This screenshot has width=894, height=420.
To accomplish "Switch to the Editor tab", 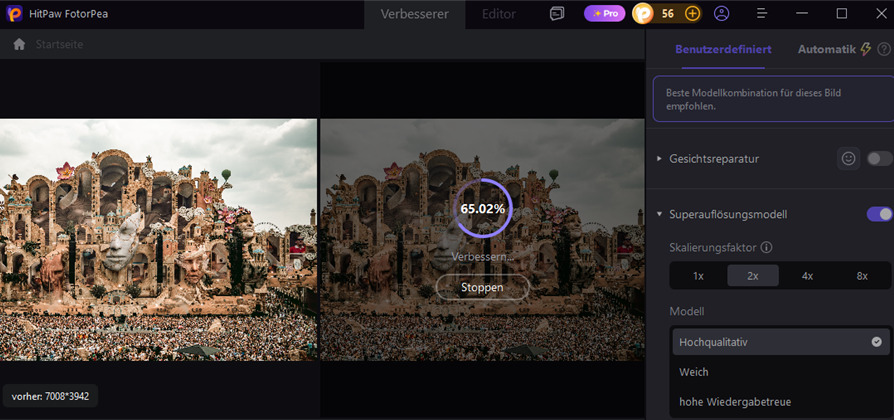I will (x=499, y=14).
